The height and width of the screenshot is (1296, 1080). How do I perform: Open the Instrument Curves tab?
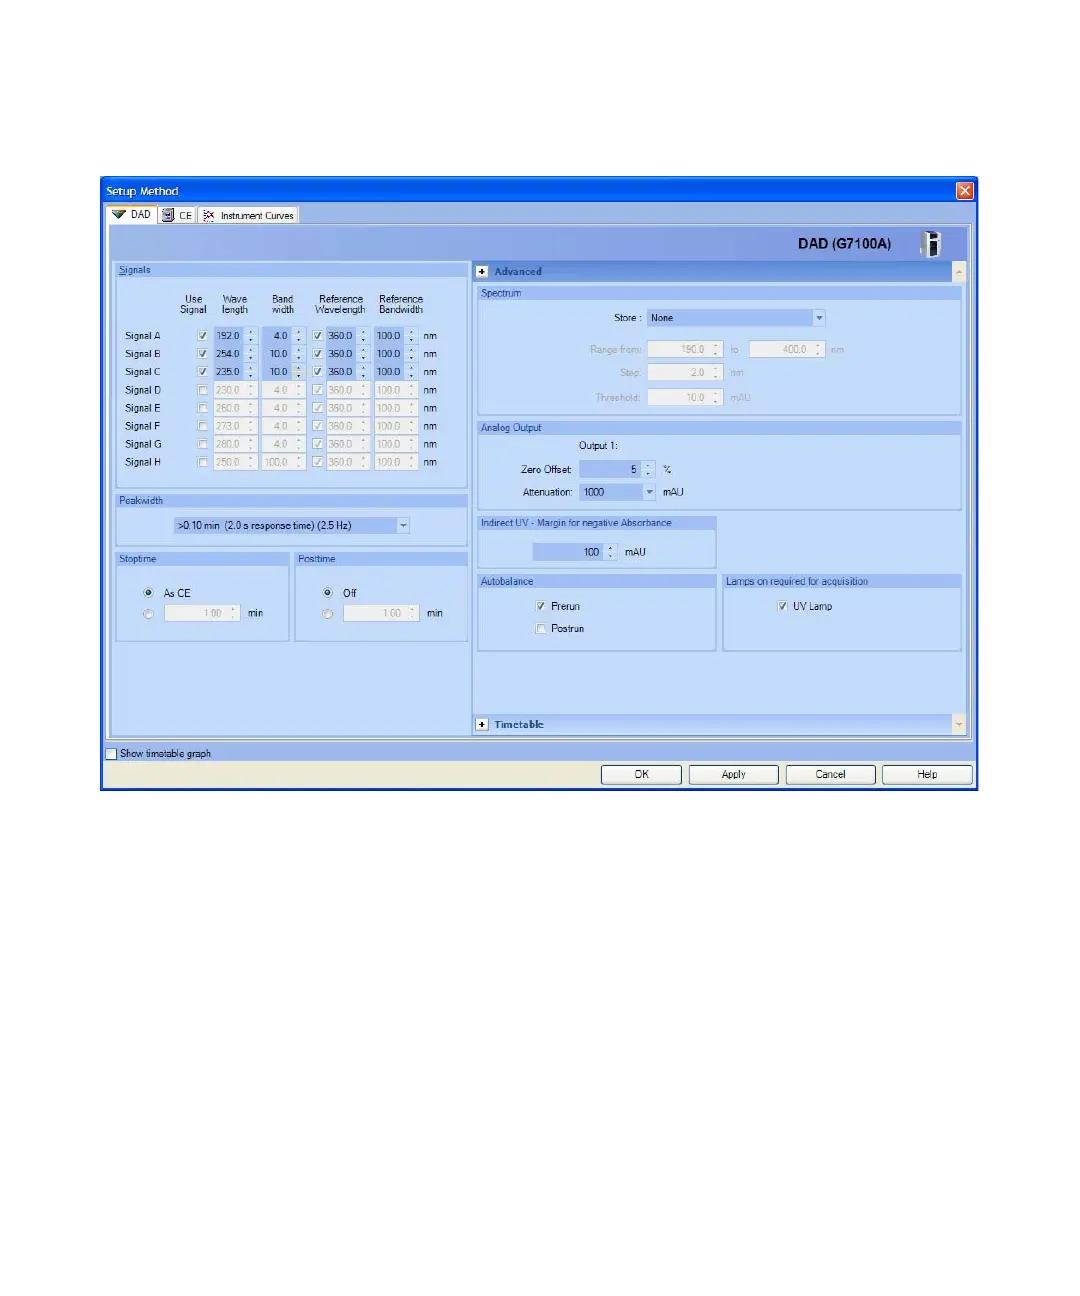[x=248, y=215]
